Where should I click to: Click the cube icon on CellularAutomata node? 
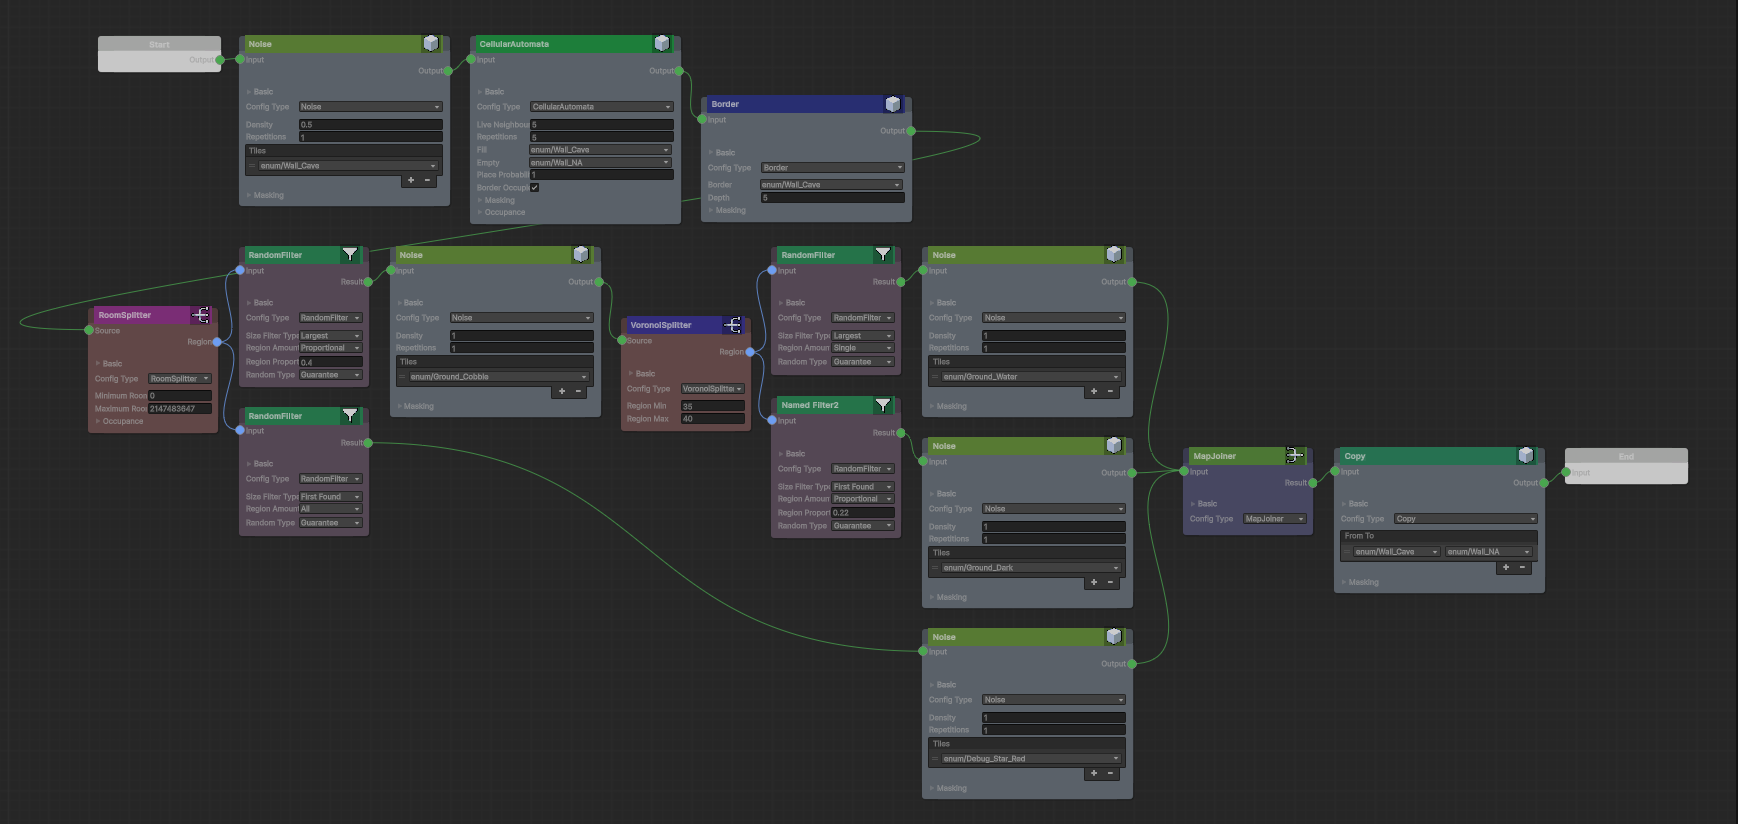661,43
